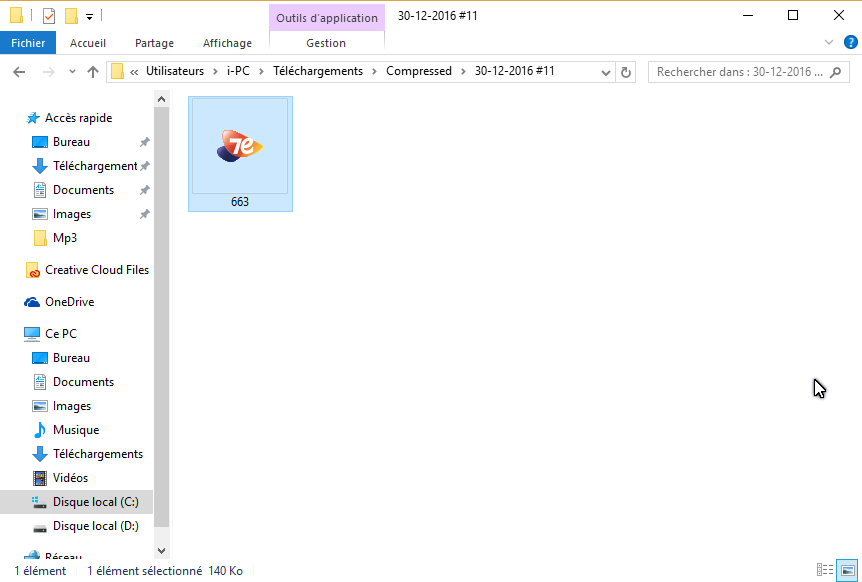
Task: Open Creative Cloud Files in navigation pane
Action: coord(97,270)
